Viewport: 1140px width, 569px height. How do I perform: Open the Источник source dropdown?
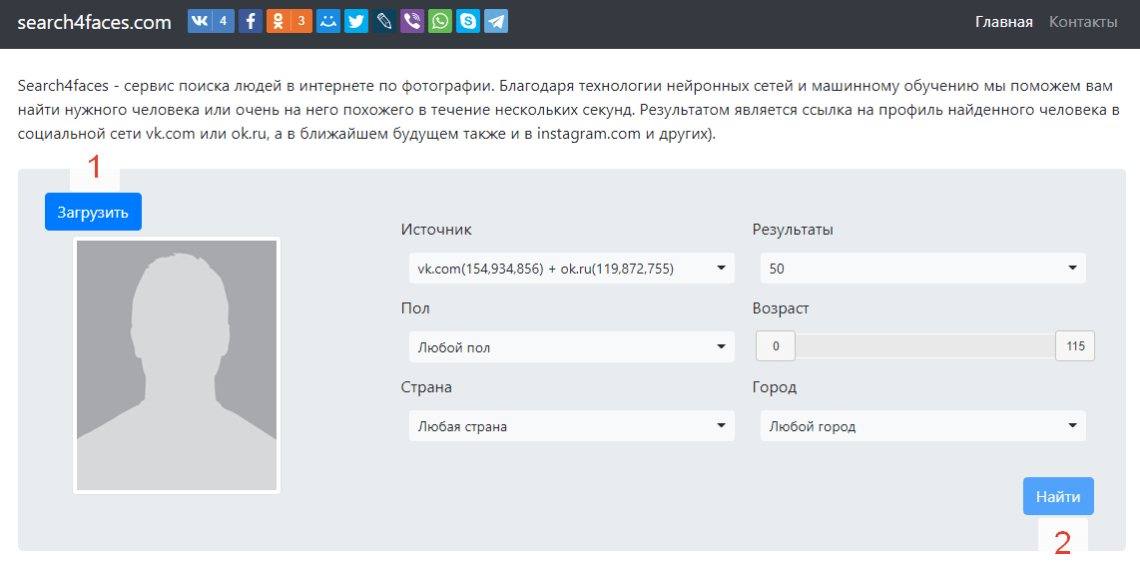tap(571, 268)
